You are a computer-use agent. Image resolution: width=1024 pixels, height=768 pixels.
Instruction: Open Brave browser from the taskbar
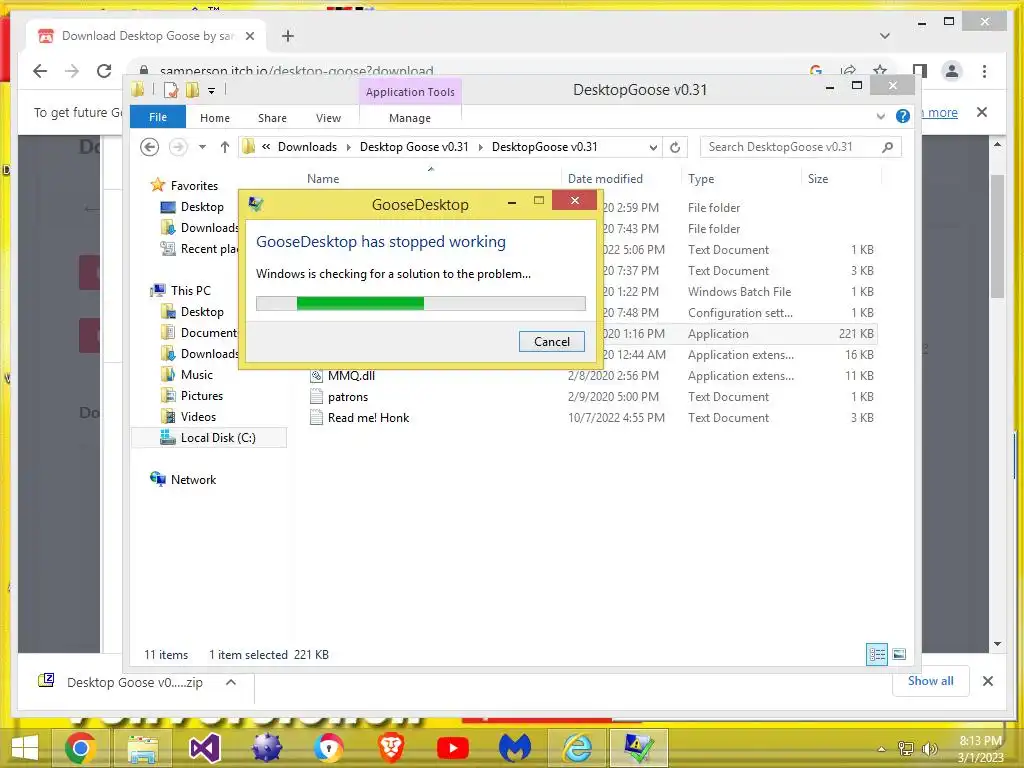click(x=391, y=748)
